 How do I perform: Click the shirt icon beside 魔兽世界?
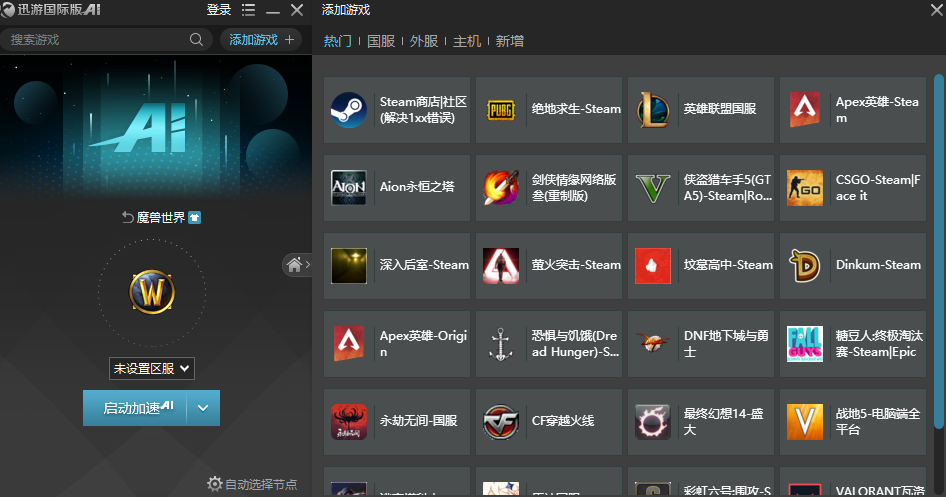[194, 217]
